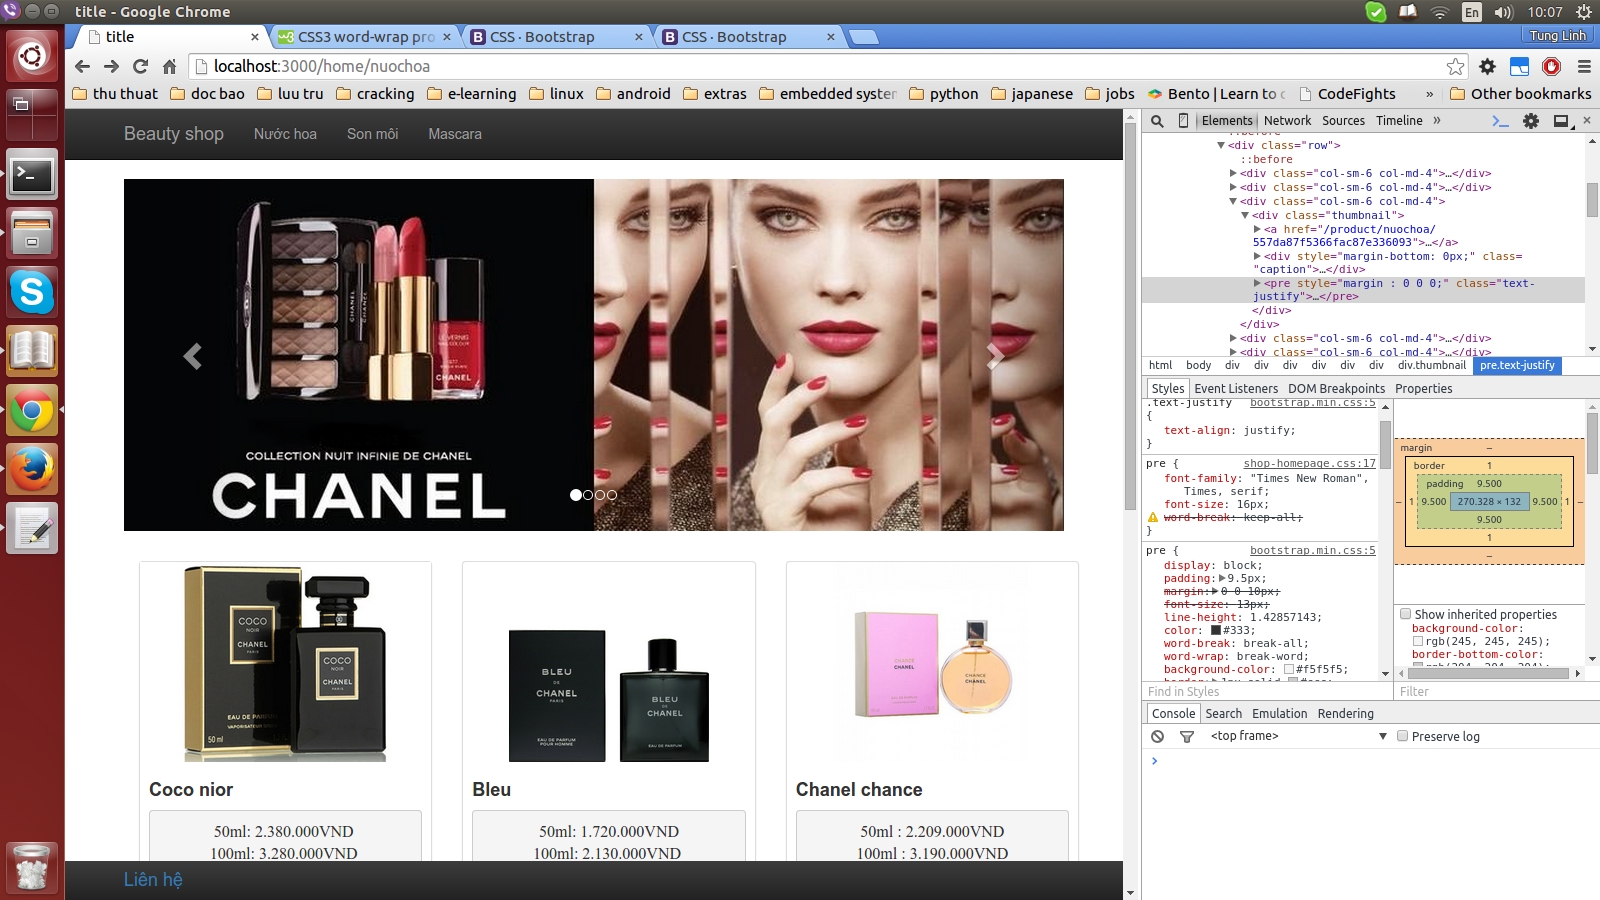
Task: Open Chrome hamburger menu
Action: click(x=1584, y=66)
